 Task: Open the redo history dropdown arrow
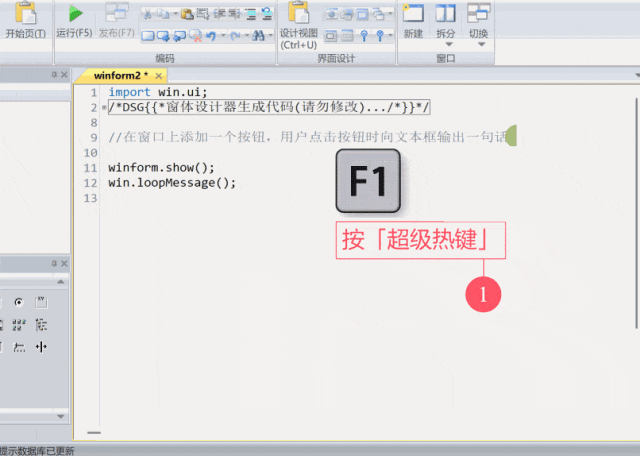pyautogui.click(x=247, y=36)
